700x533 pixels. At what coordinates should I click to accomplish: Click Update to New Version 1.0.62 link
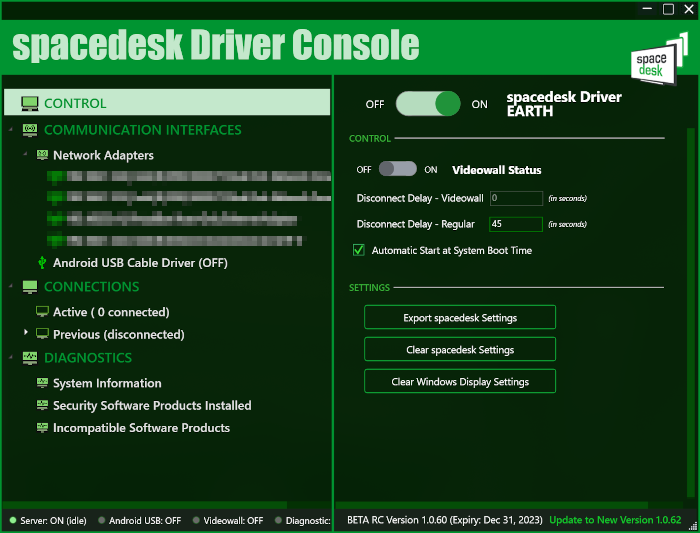coord(615,520)
